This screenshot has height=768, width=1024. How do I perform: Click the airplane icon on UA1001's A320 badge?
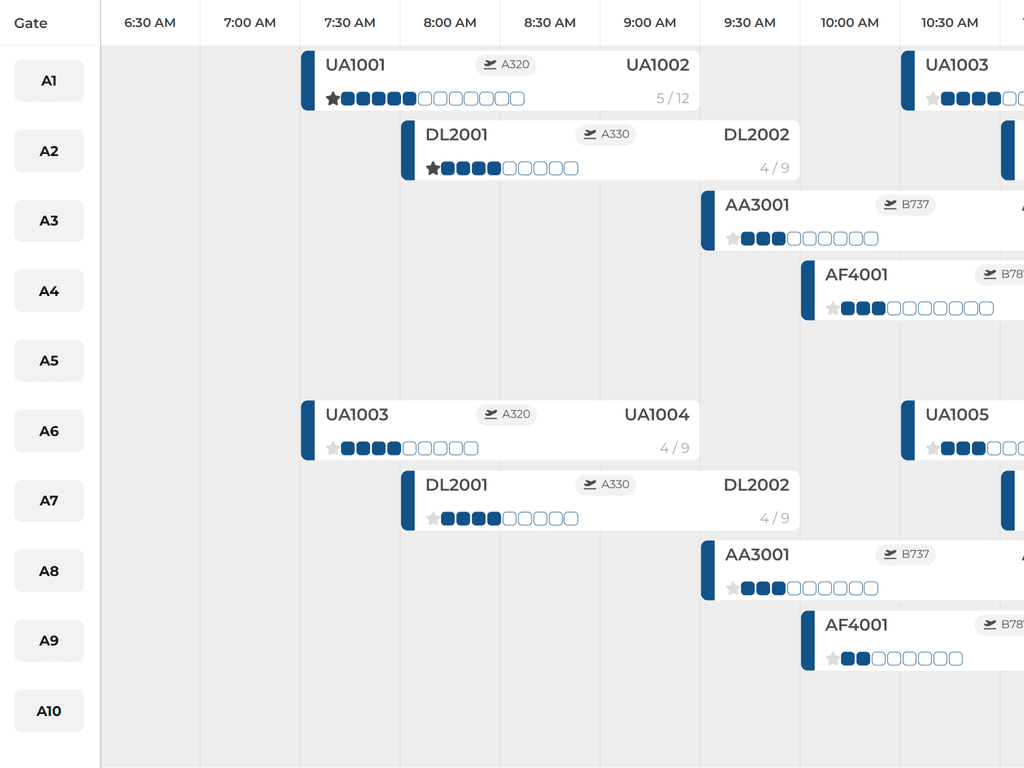click(x=489, y=64)
